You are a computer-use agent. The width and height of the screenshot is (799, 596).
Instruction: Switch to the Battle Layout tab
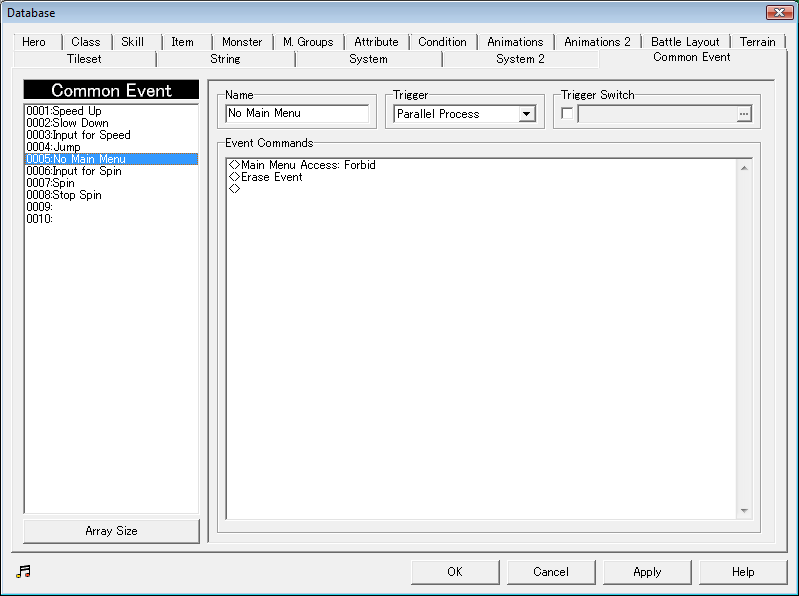point(685,42)
